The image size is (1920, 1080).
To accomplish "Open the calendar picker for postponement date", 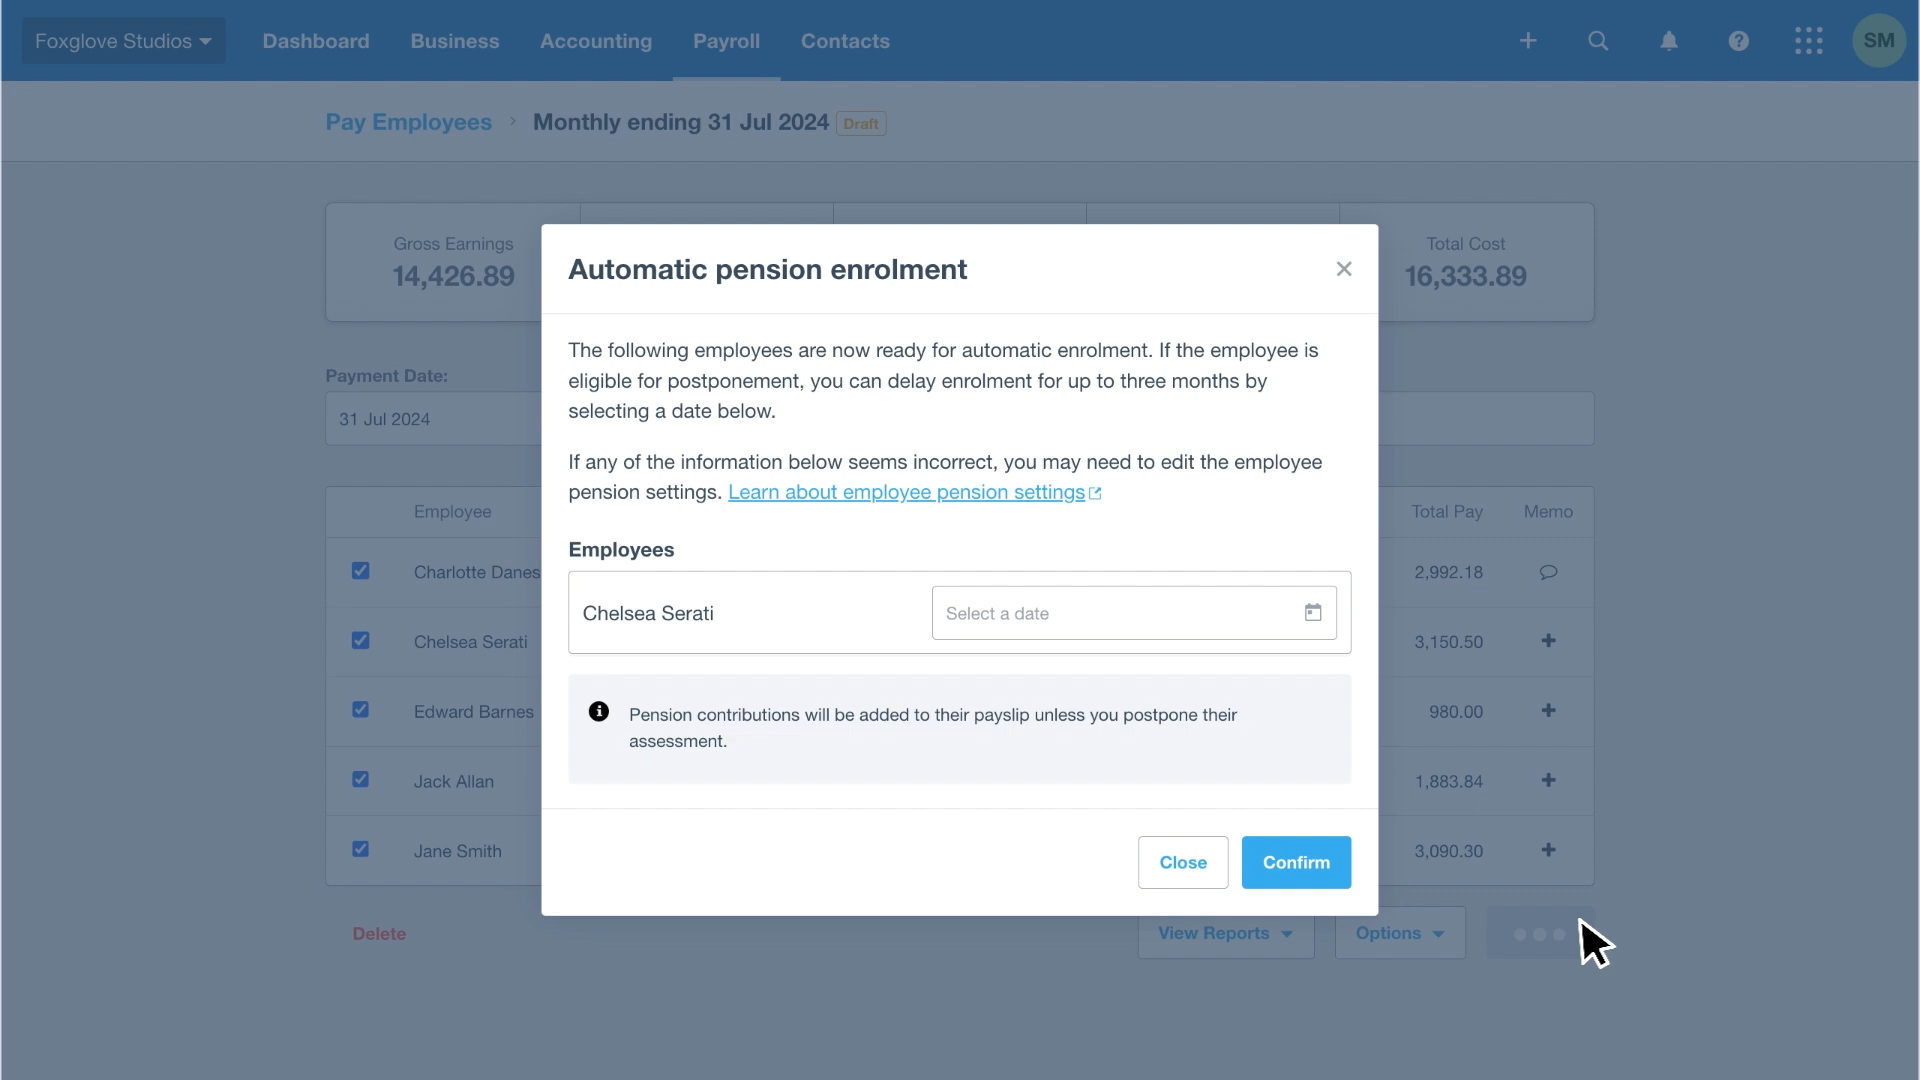I will 1313,612.
